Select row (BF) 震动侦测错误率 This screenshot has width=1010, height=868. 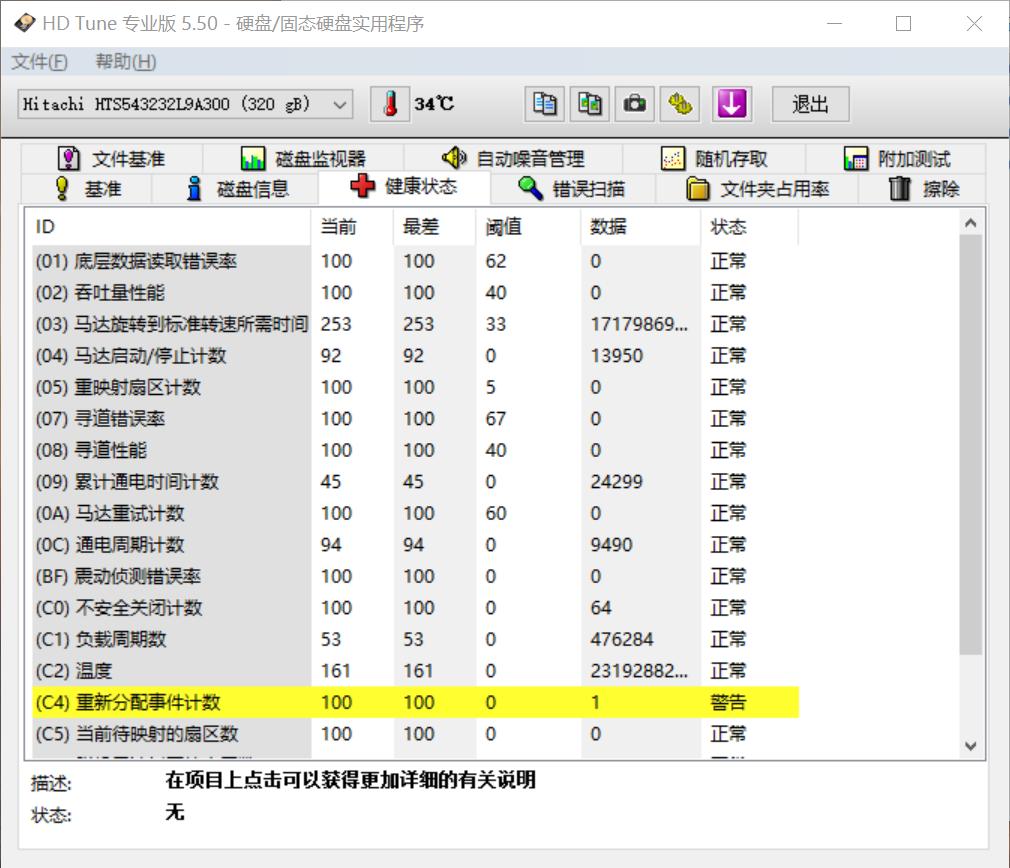pyautogui.click(x=415, y=576)
